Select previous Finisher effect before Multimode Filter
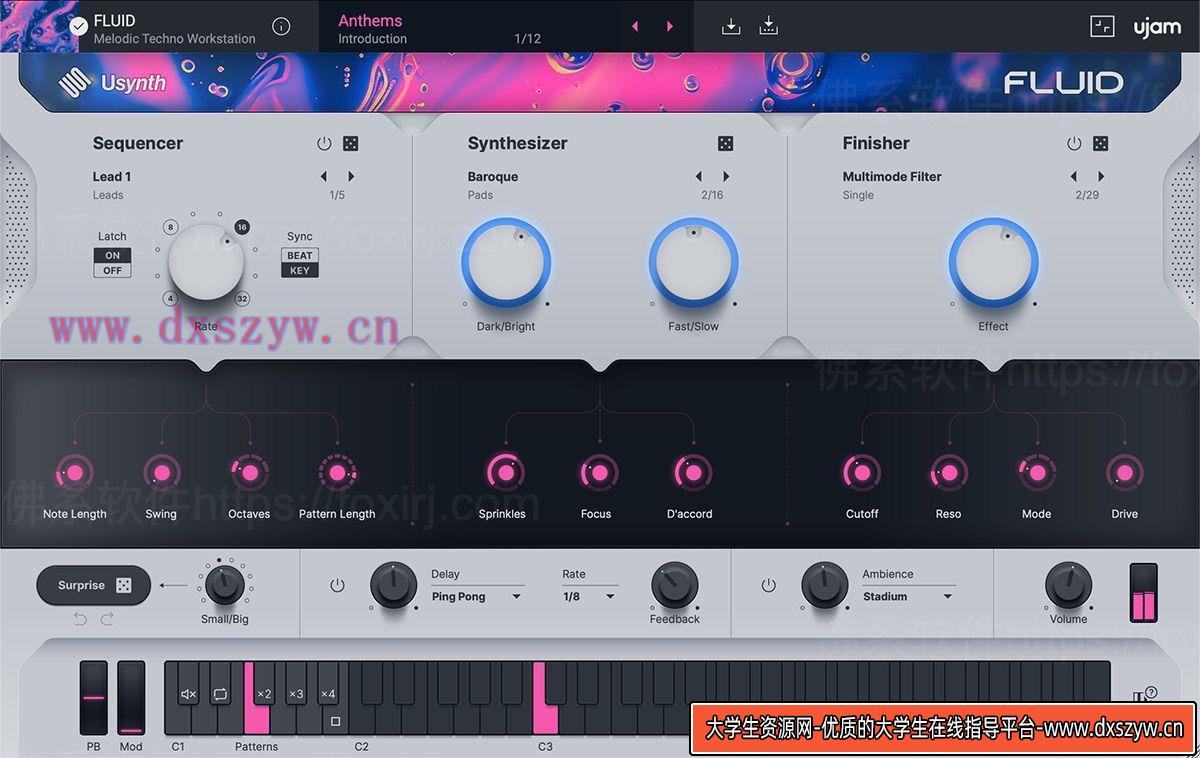This screenshot has height=758, width=1200. [x=1073, y=177]
